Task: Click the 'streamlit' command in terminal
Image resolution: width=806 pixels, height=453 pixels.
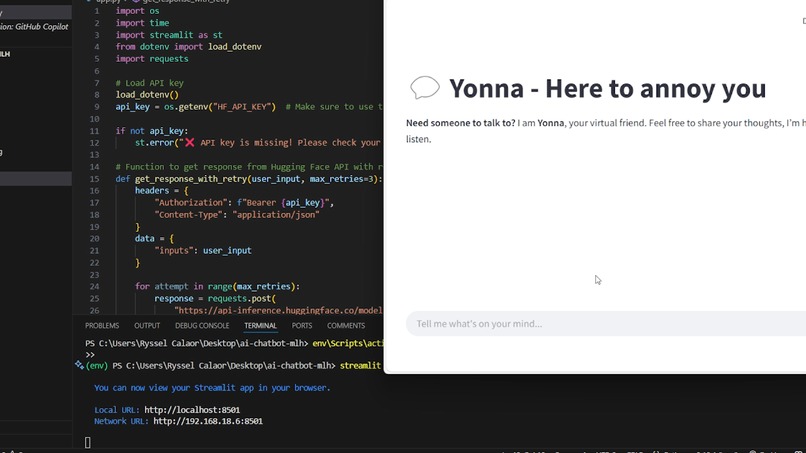Action: (x=360, y=366)
